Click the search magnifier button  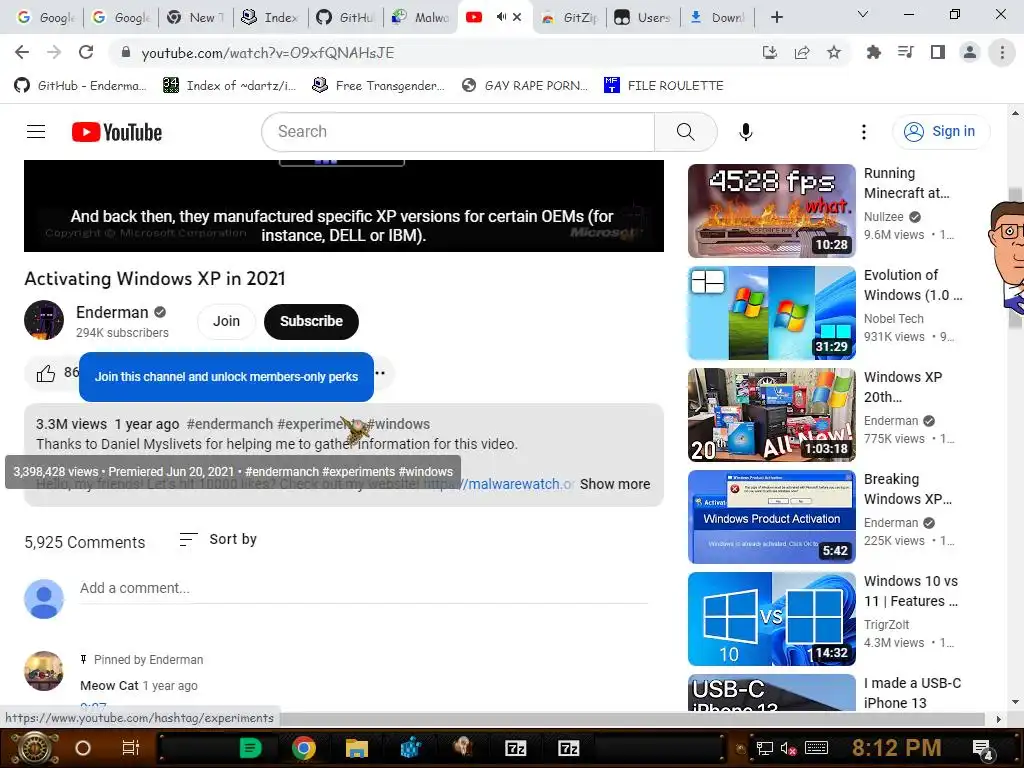(686, 132)
